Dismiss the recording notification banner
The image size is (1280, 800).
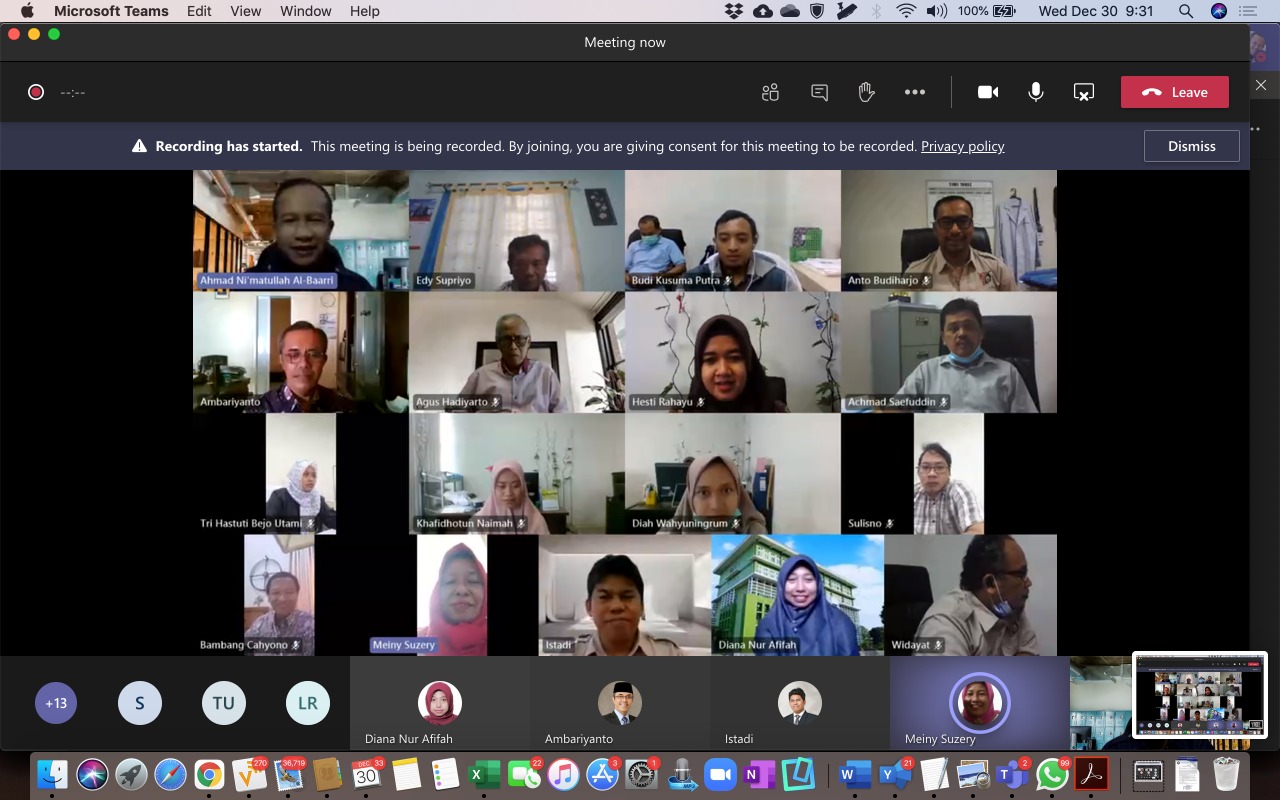click(x=1192, y=146)
